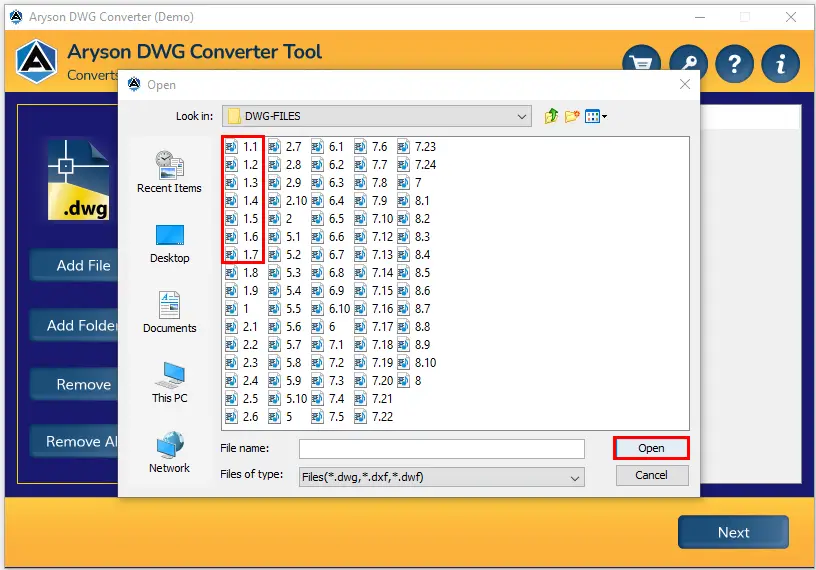Select file 5.5
816x570 pixels.
285,309
